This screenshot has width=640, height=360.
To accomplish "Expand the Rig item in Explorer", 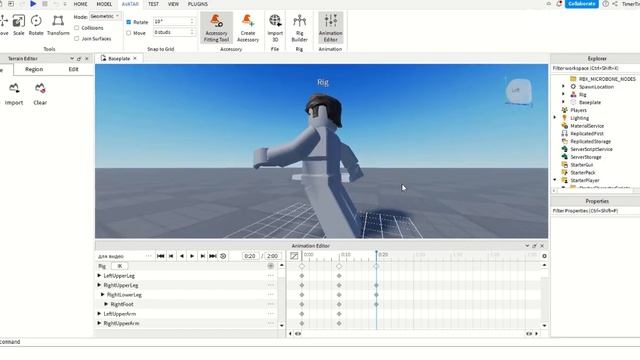I will (563, 94).
